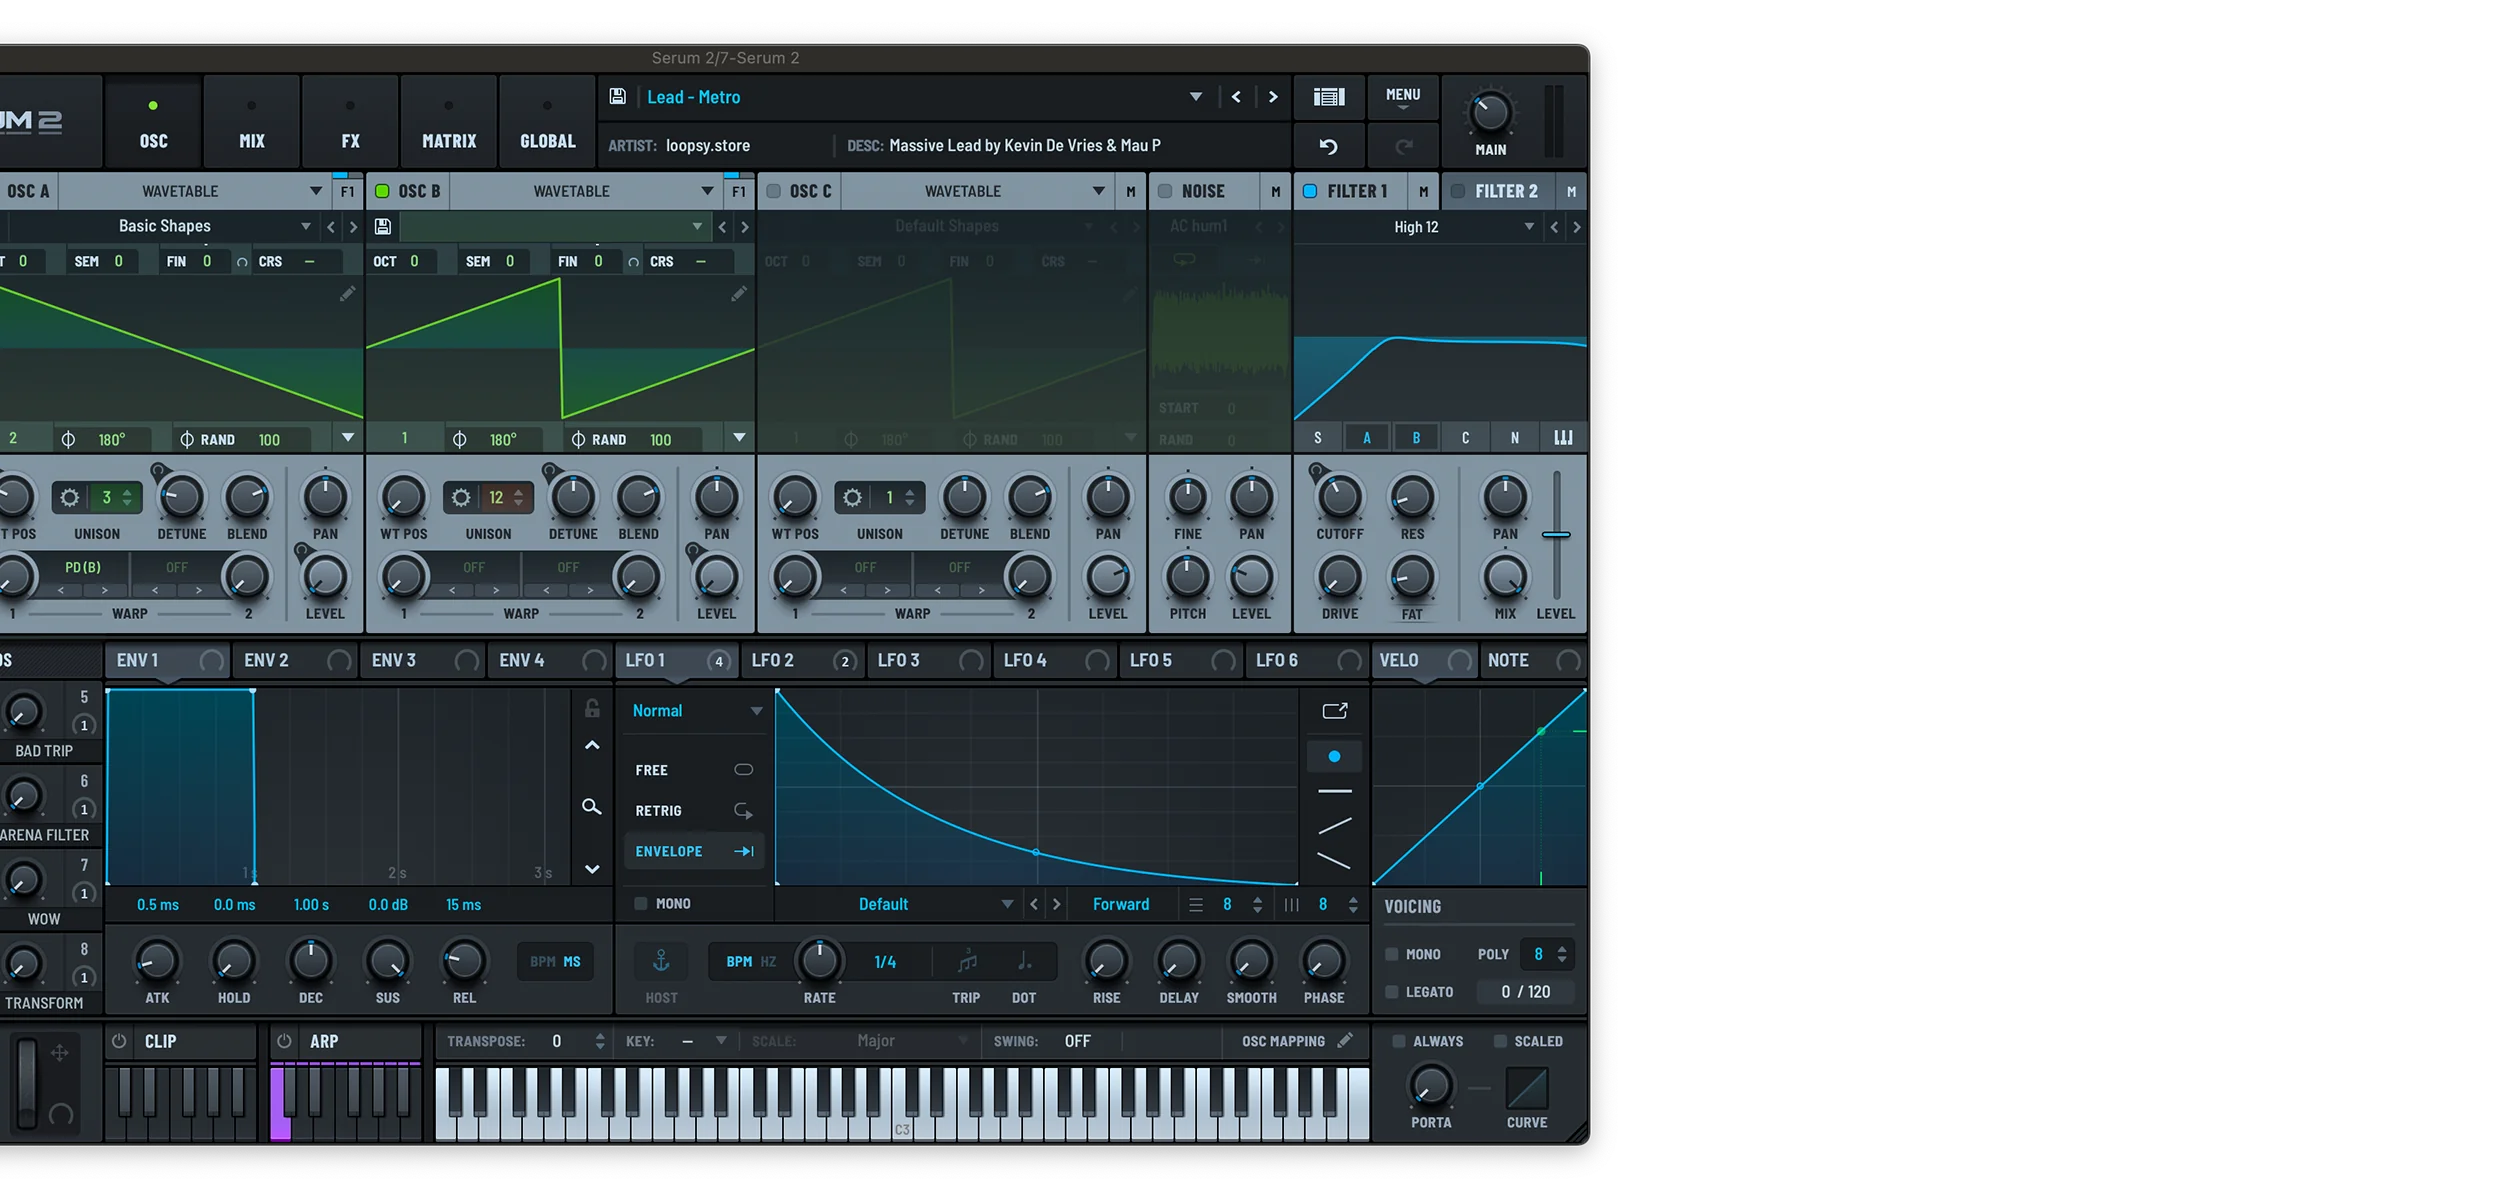This screenshot has height=1200, width=2500.
Task: Enable the NOISE oscillator
Action: pyautogui.click(x=1165, y=191)
